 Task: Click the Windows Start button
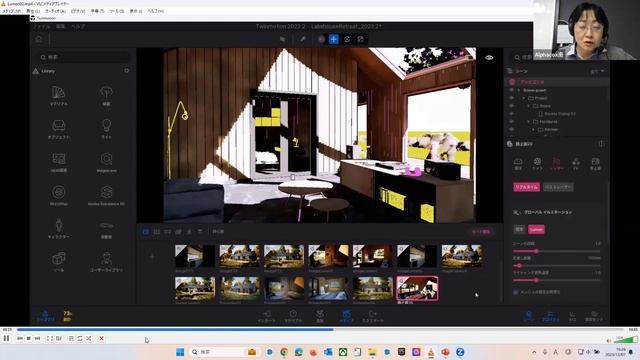180,352
